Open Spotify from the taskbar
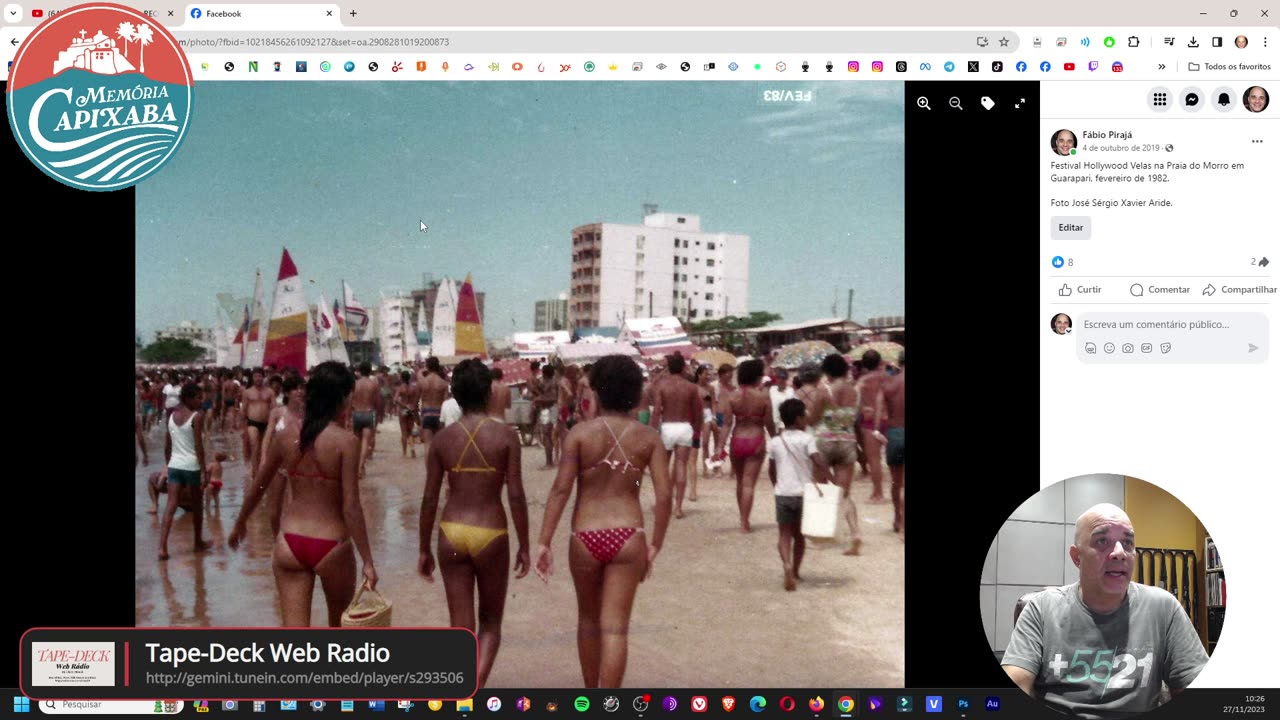 click(582, 704)
